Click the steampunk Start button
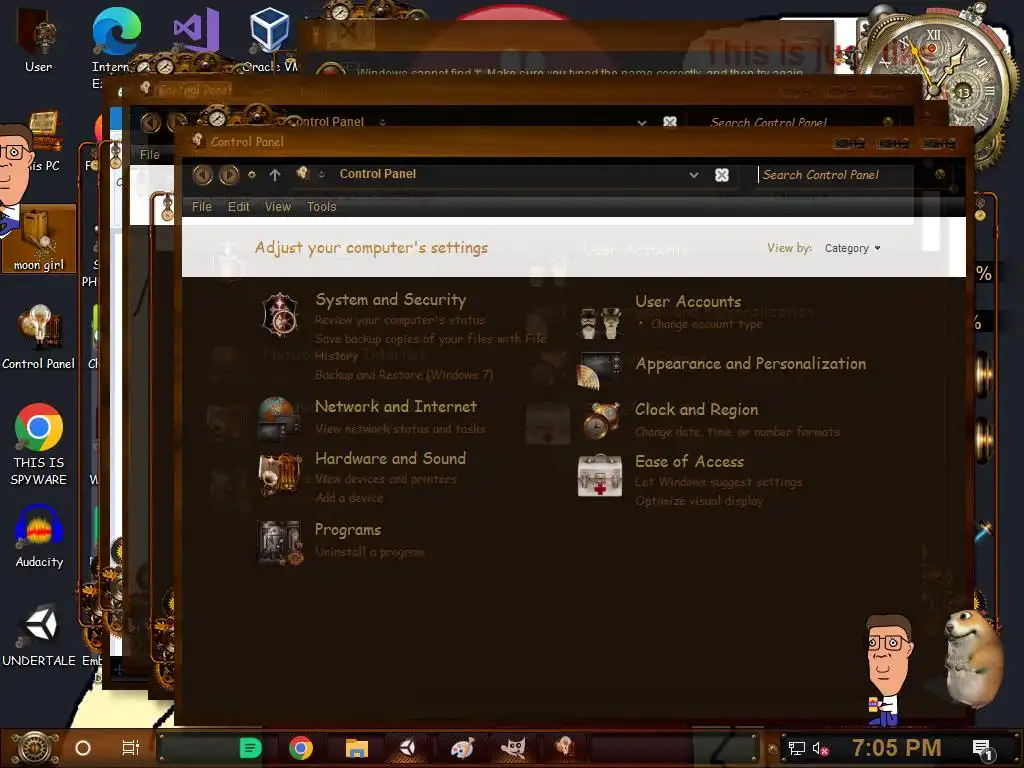 click(34, 748)
